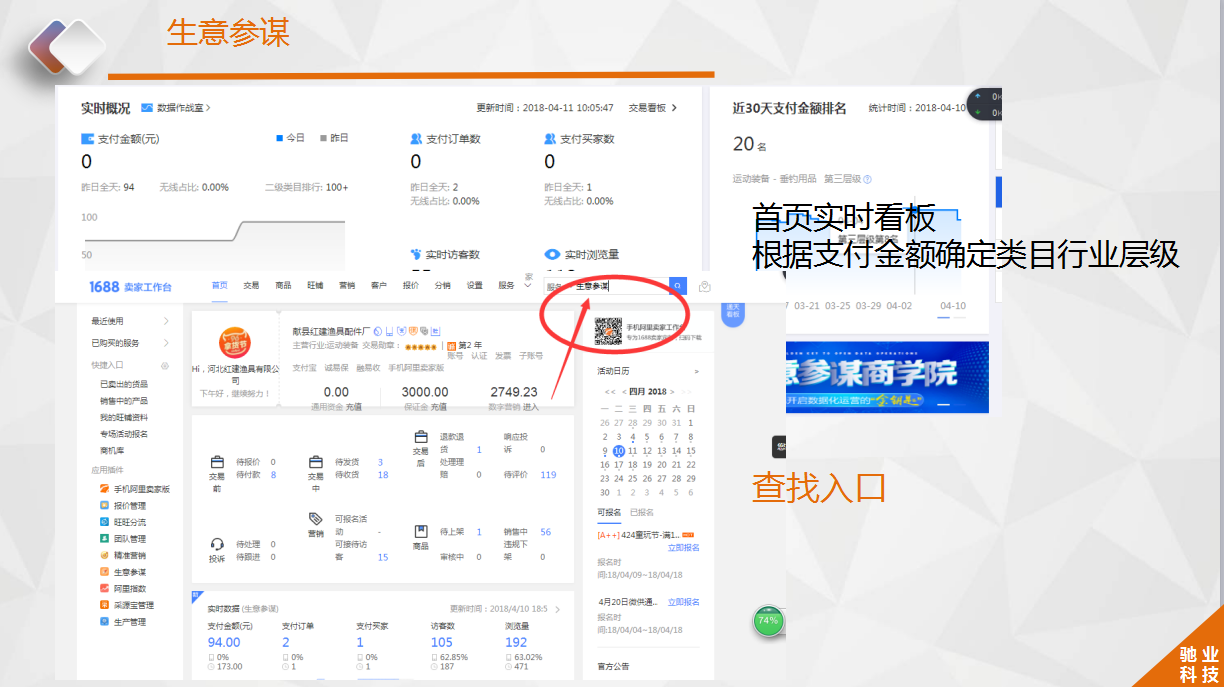Open the 客户 nav menu

pos(378,286)
